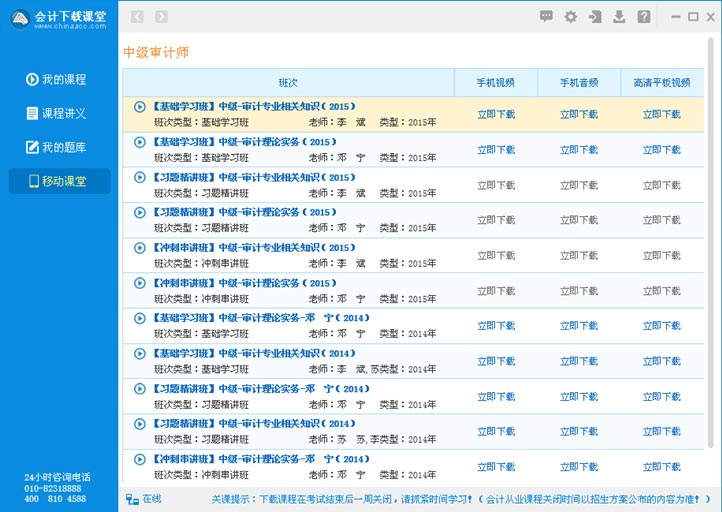Click play icon for 习题精讲班 中级-审计理论实务 2015

tap(140, 212)
